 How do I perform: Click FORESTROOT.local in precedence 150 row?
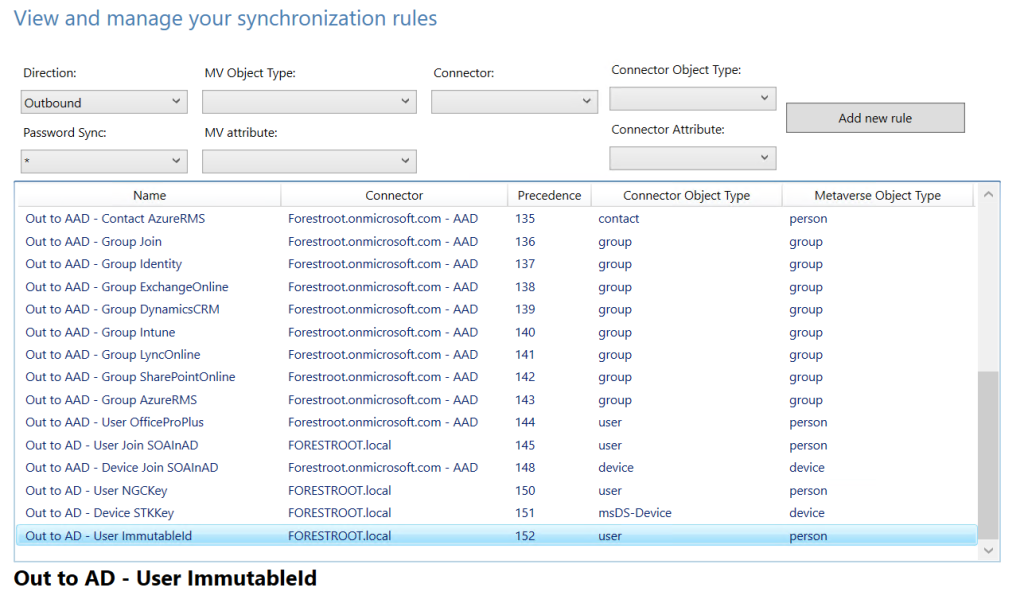(340, 491)
